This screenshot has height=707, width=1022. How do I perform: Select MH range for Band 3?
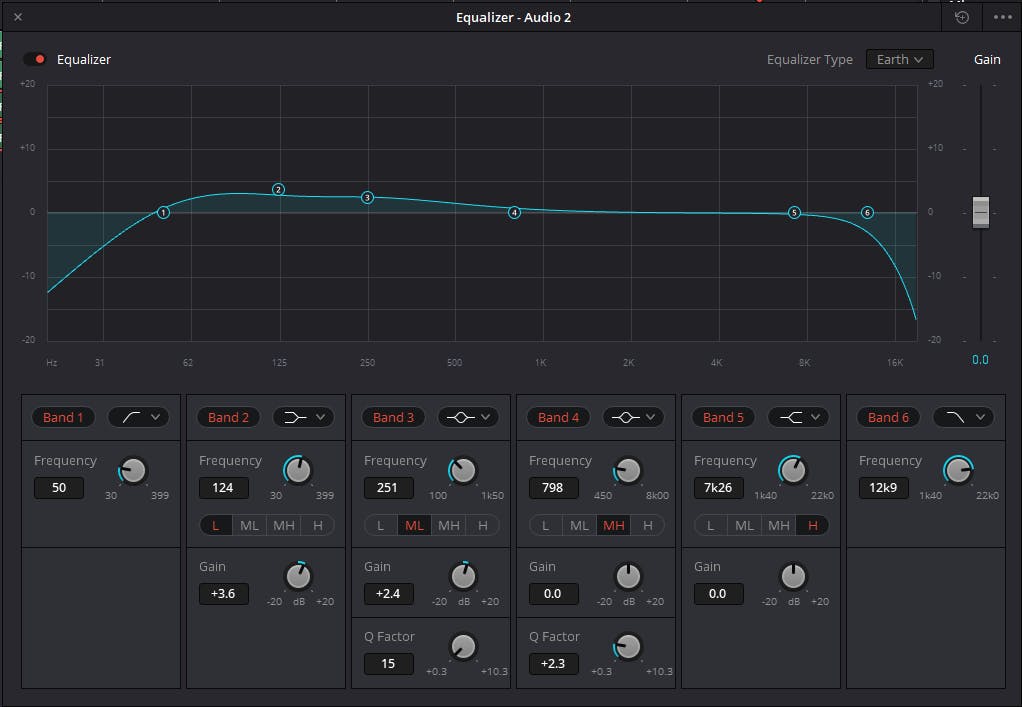(448, 525)
